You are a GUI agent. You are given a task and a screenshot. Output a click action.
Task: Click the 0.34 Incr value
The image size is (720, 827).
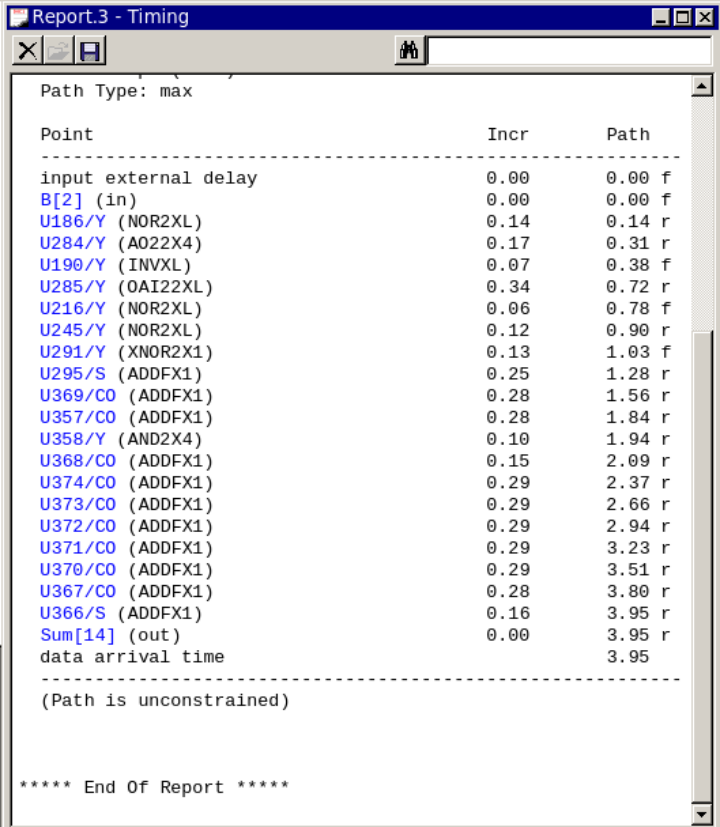(x=508, y=287)
